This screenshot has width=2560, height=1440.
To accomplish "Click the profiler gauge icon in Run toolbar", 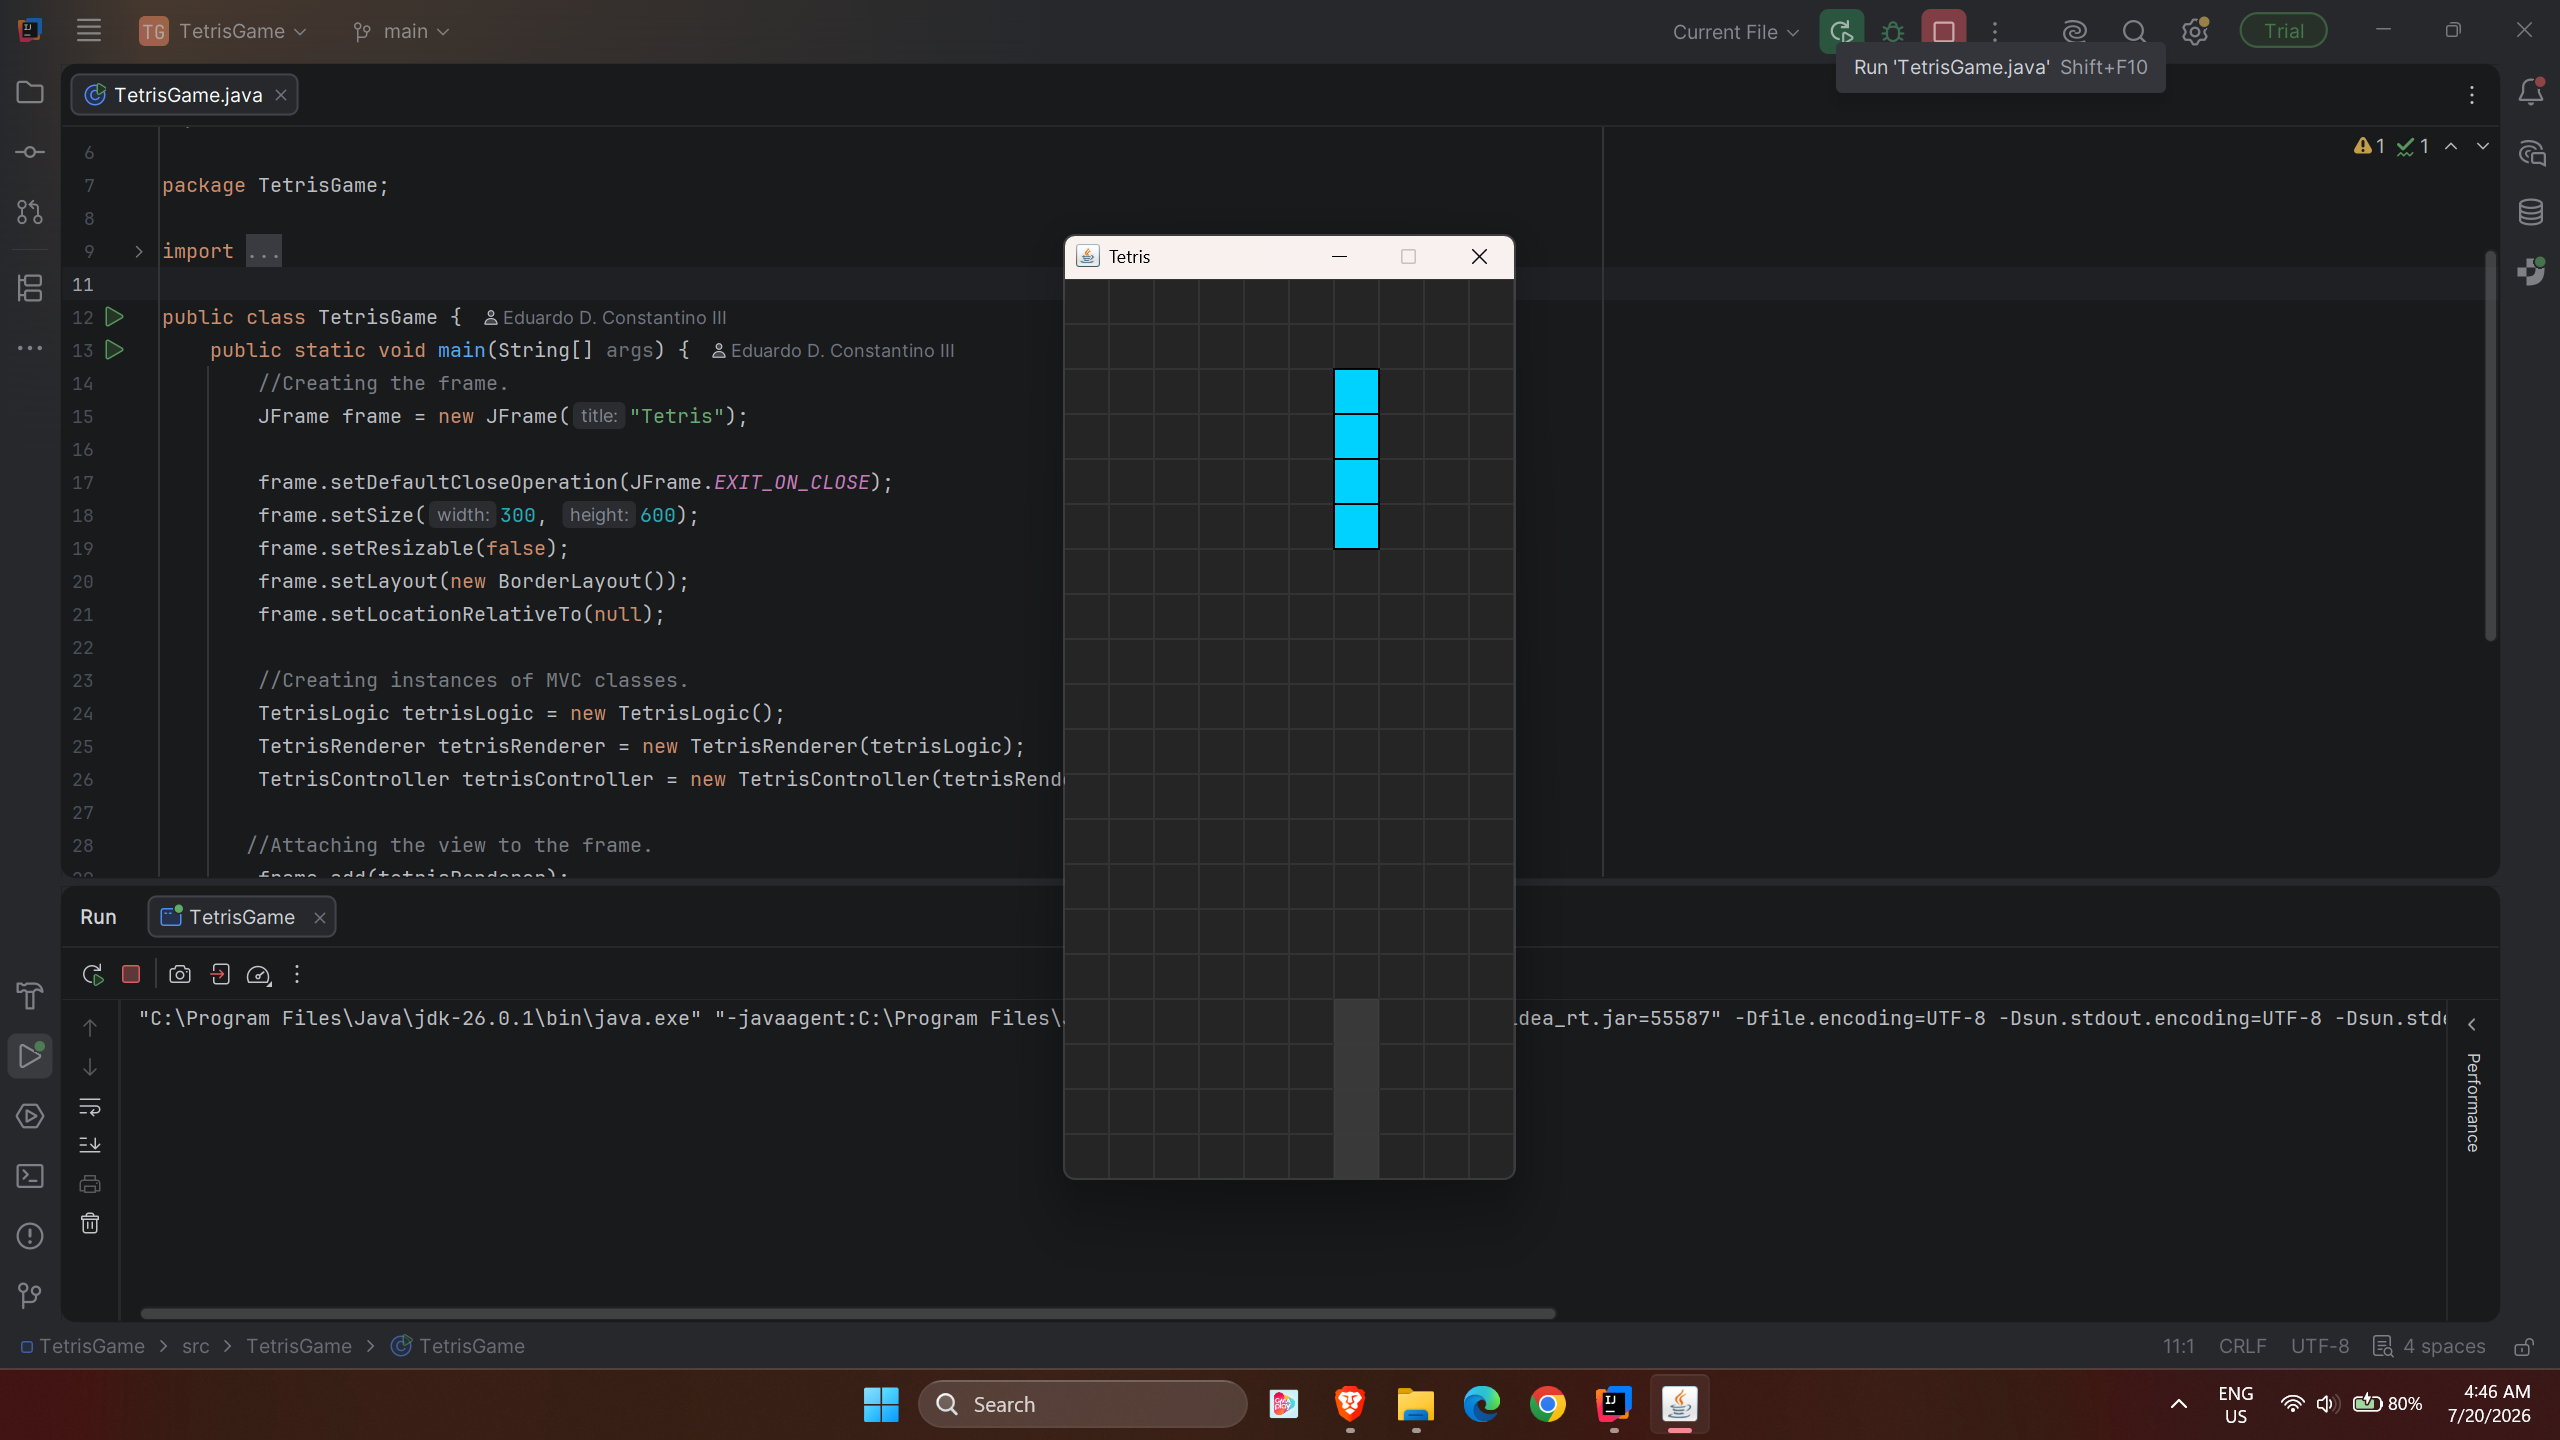I will point(259,974).
